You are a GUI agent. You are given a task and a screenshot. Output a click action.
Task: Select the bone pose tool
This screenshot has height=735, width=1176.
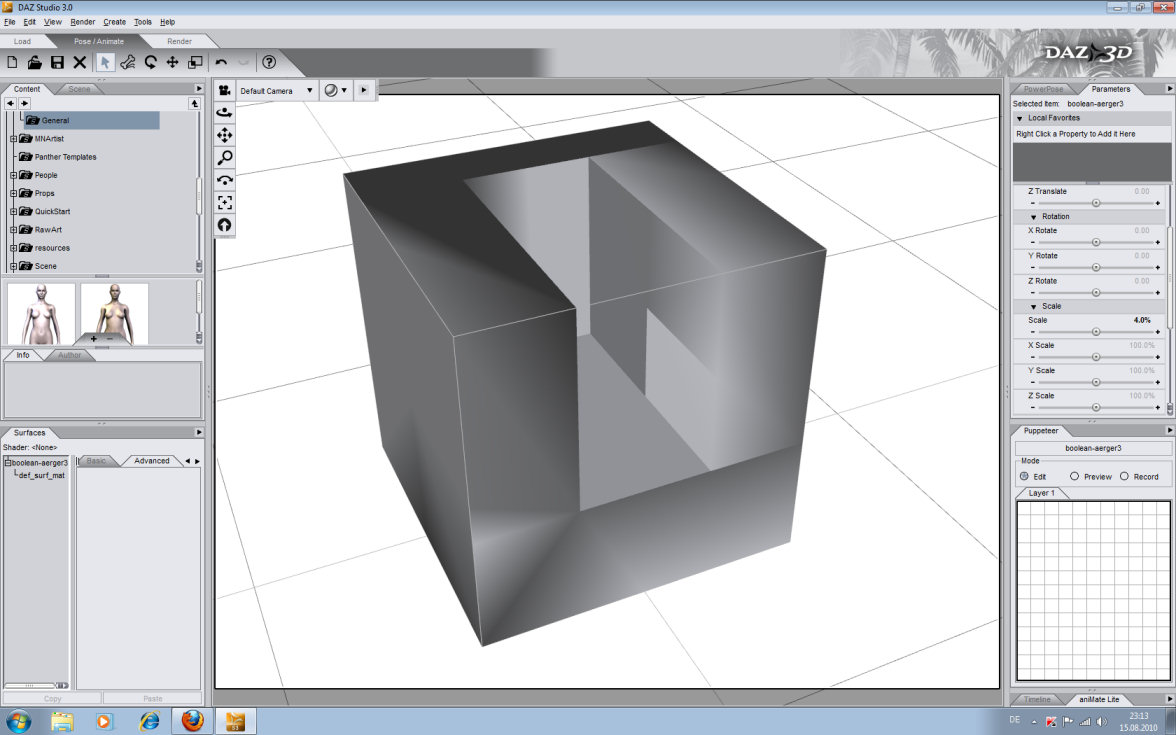click(x=128, y=62)
